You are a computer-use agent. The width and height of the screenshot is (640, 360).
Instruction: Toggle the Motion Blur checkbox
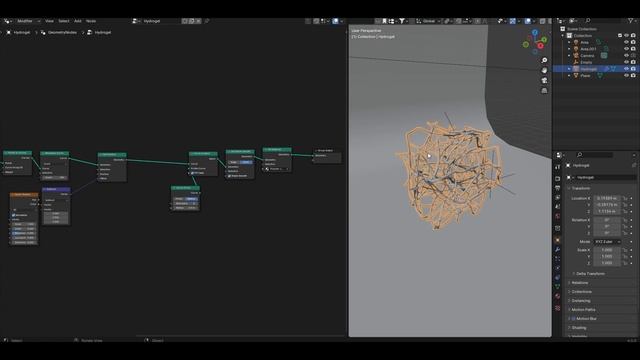point(573,319)
